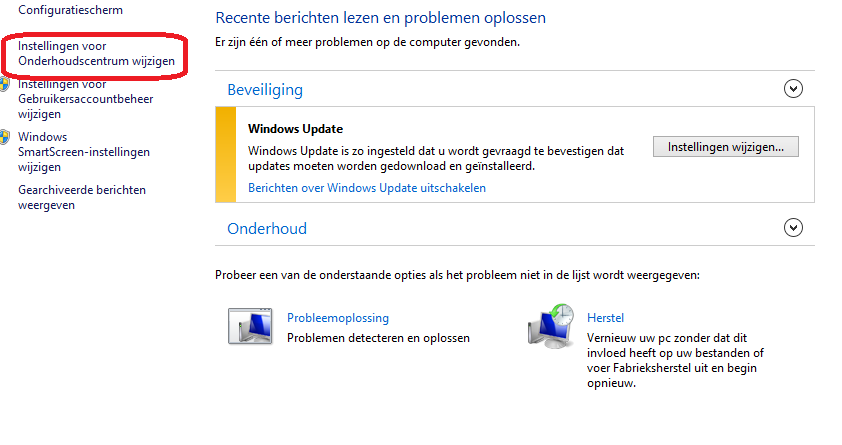Click the yellow Windows Update warning bar
Viewport: 842px width, 445px height.
coord(226,155)
